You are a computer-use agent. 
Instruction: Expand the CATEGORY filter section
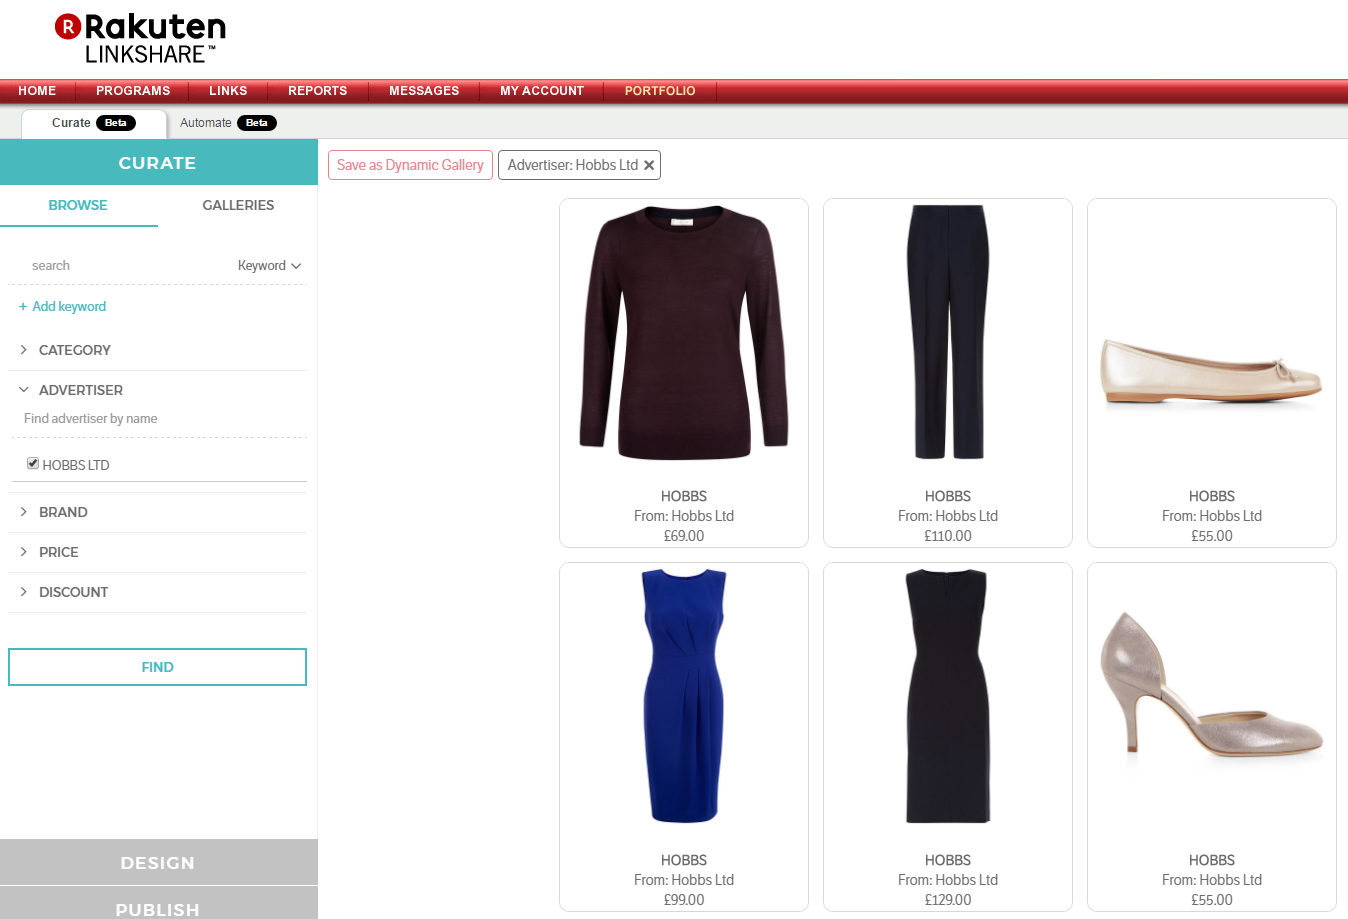click(x=74, y=350)
